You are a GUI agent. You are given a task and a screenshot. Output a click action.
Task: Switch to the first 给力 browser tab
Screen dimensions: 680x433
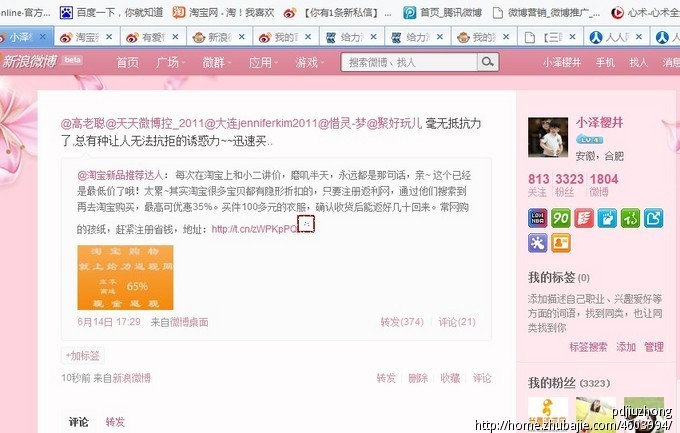point(350,37)
